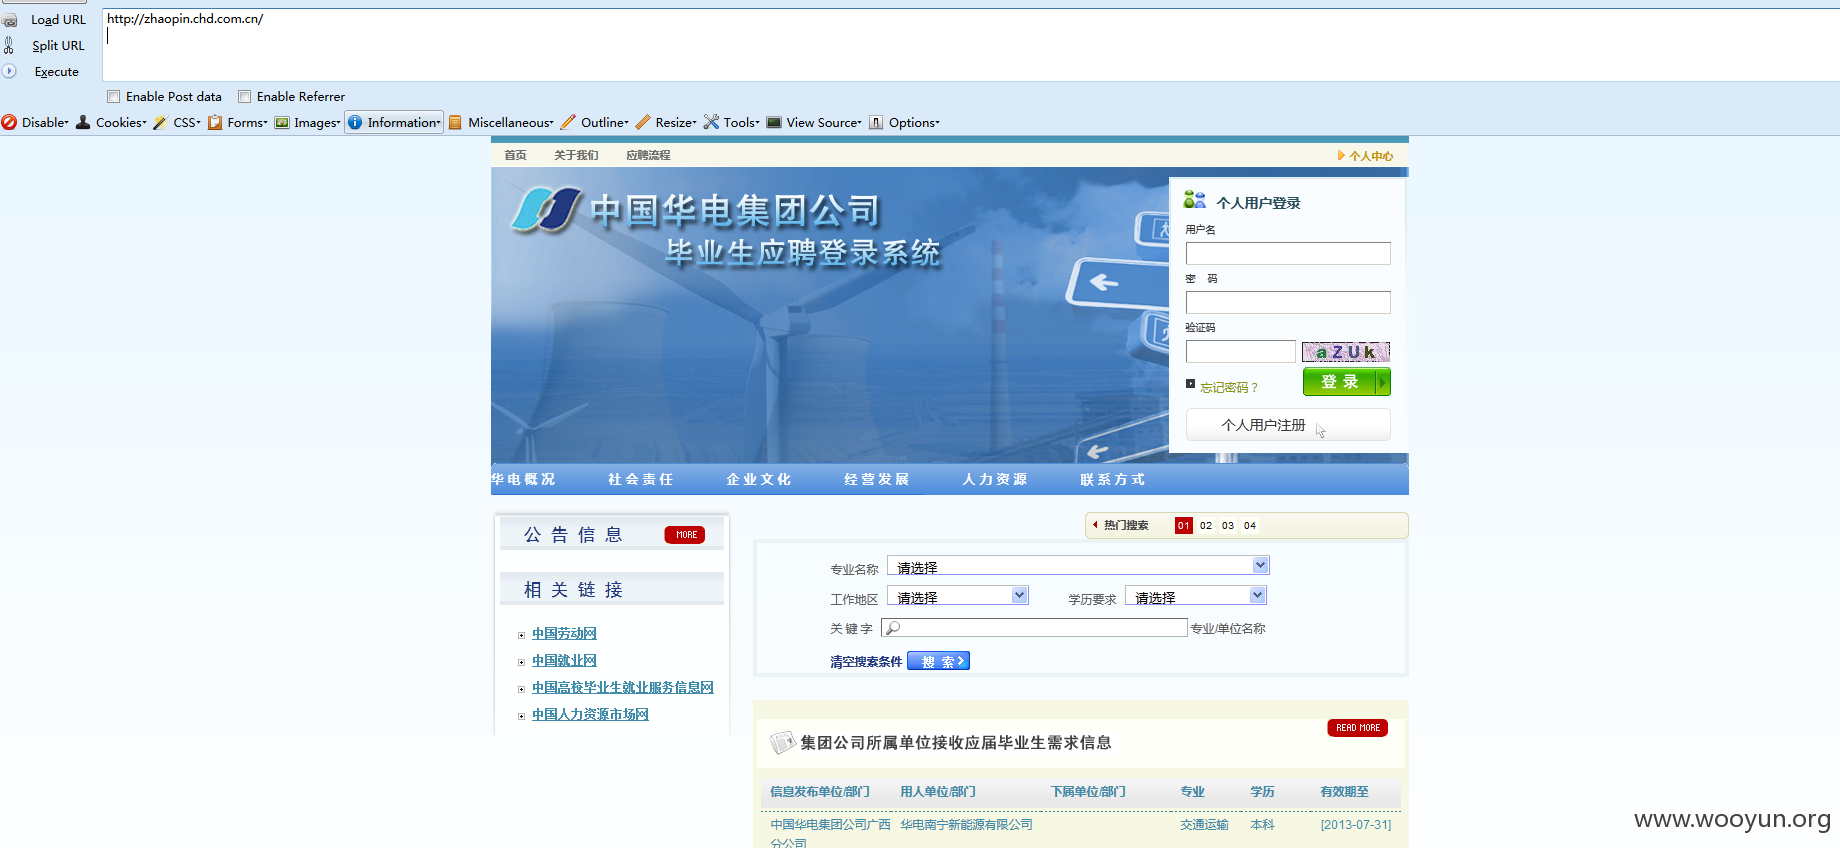Screen dimensions: 1840x848
Task: Open 华电概况 menu item
Action: 523,479
